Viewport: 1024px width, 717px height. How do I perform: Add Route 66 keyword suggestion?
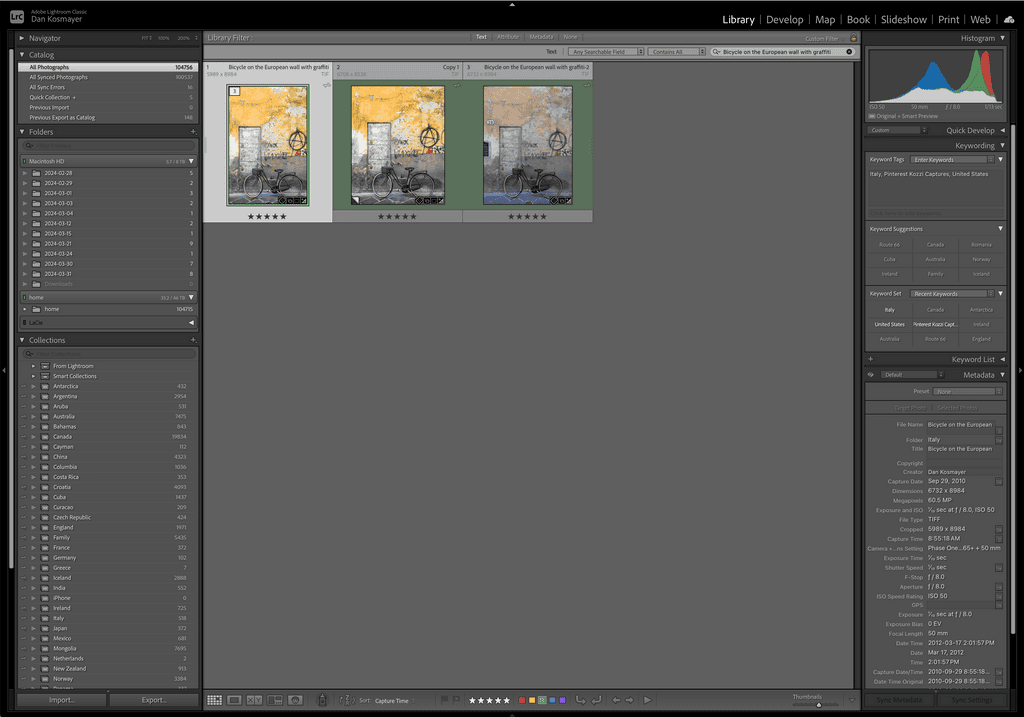pyautogui.click(x=889, y=245)
